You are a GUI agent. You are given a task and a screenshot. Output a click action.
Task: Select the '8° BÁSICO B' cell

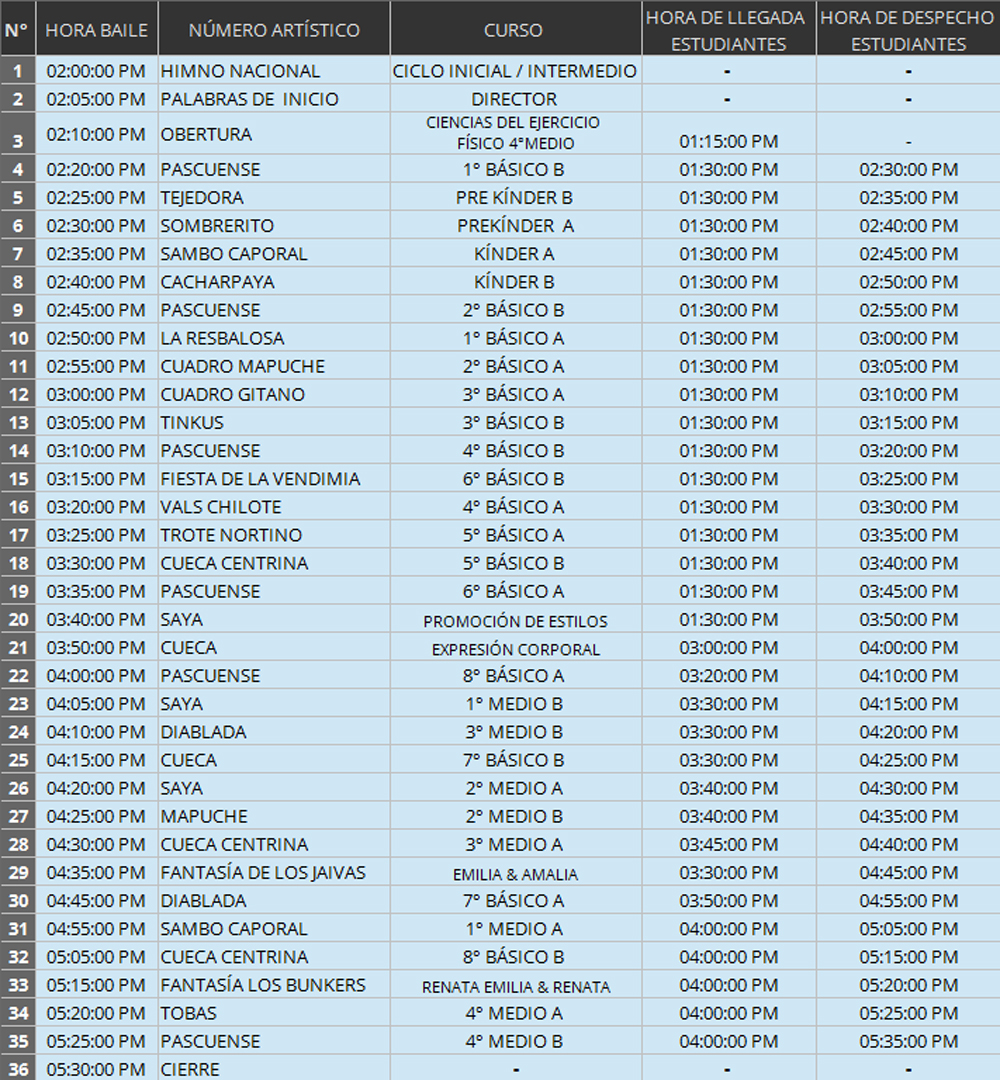(x=516, y=956)
